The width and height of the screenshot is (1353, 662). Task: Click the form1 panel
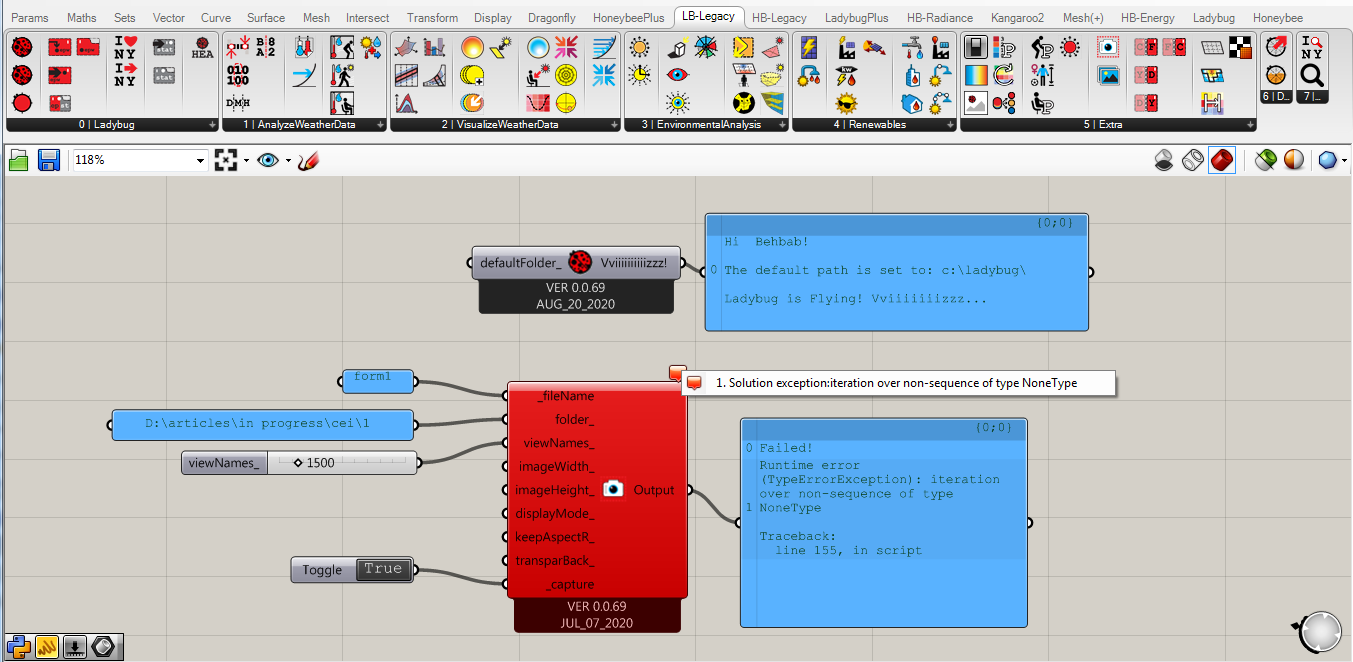377,379
